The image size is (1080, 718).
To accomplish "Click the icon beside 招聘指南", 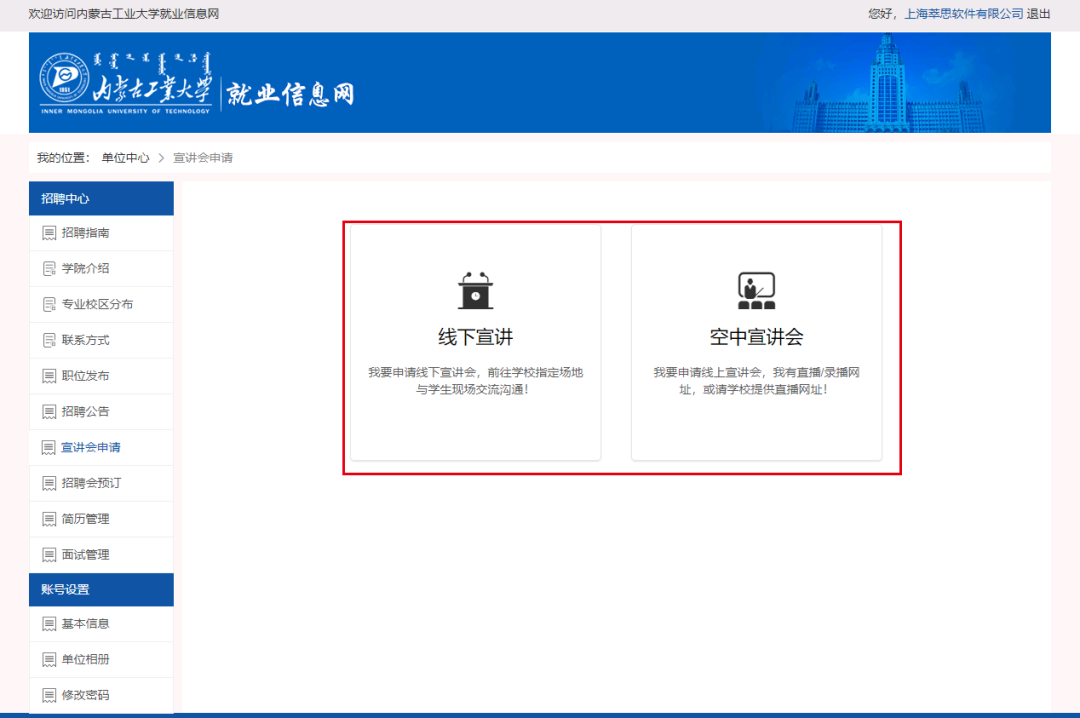I will click(49, 233).
